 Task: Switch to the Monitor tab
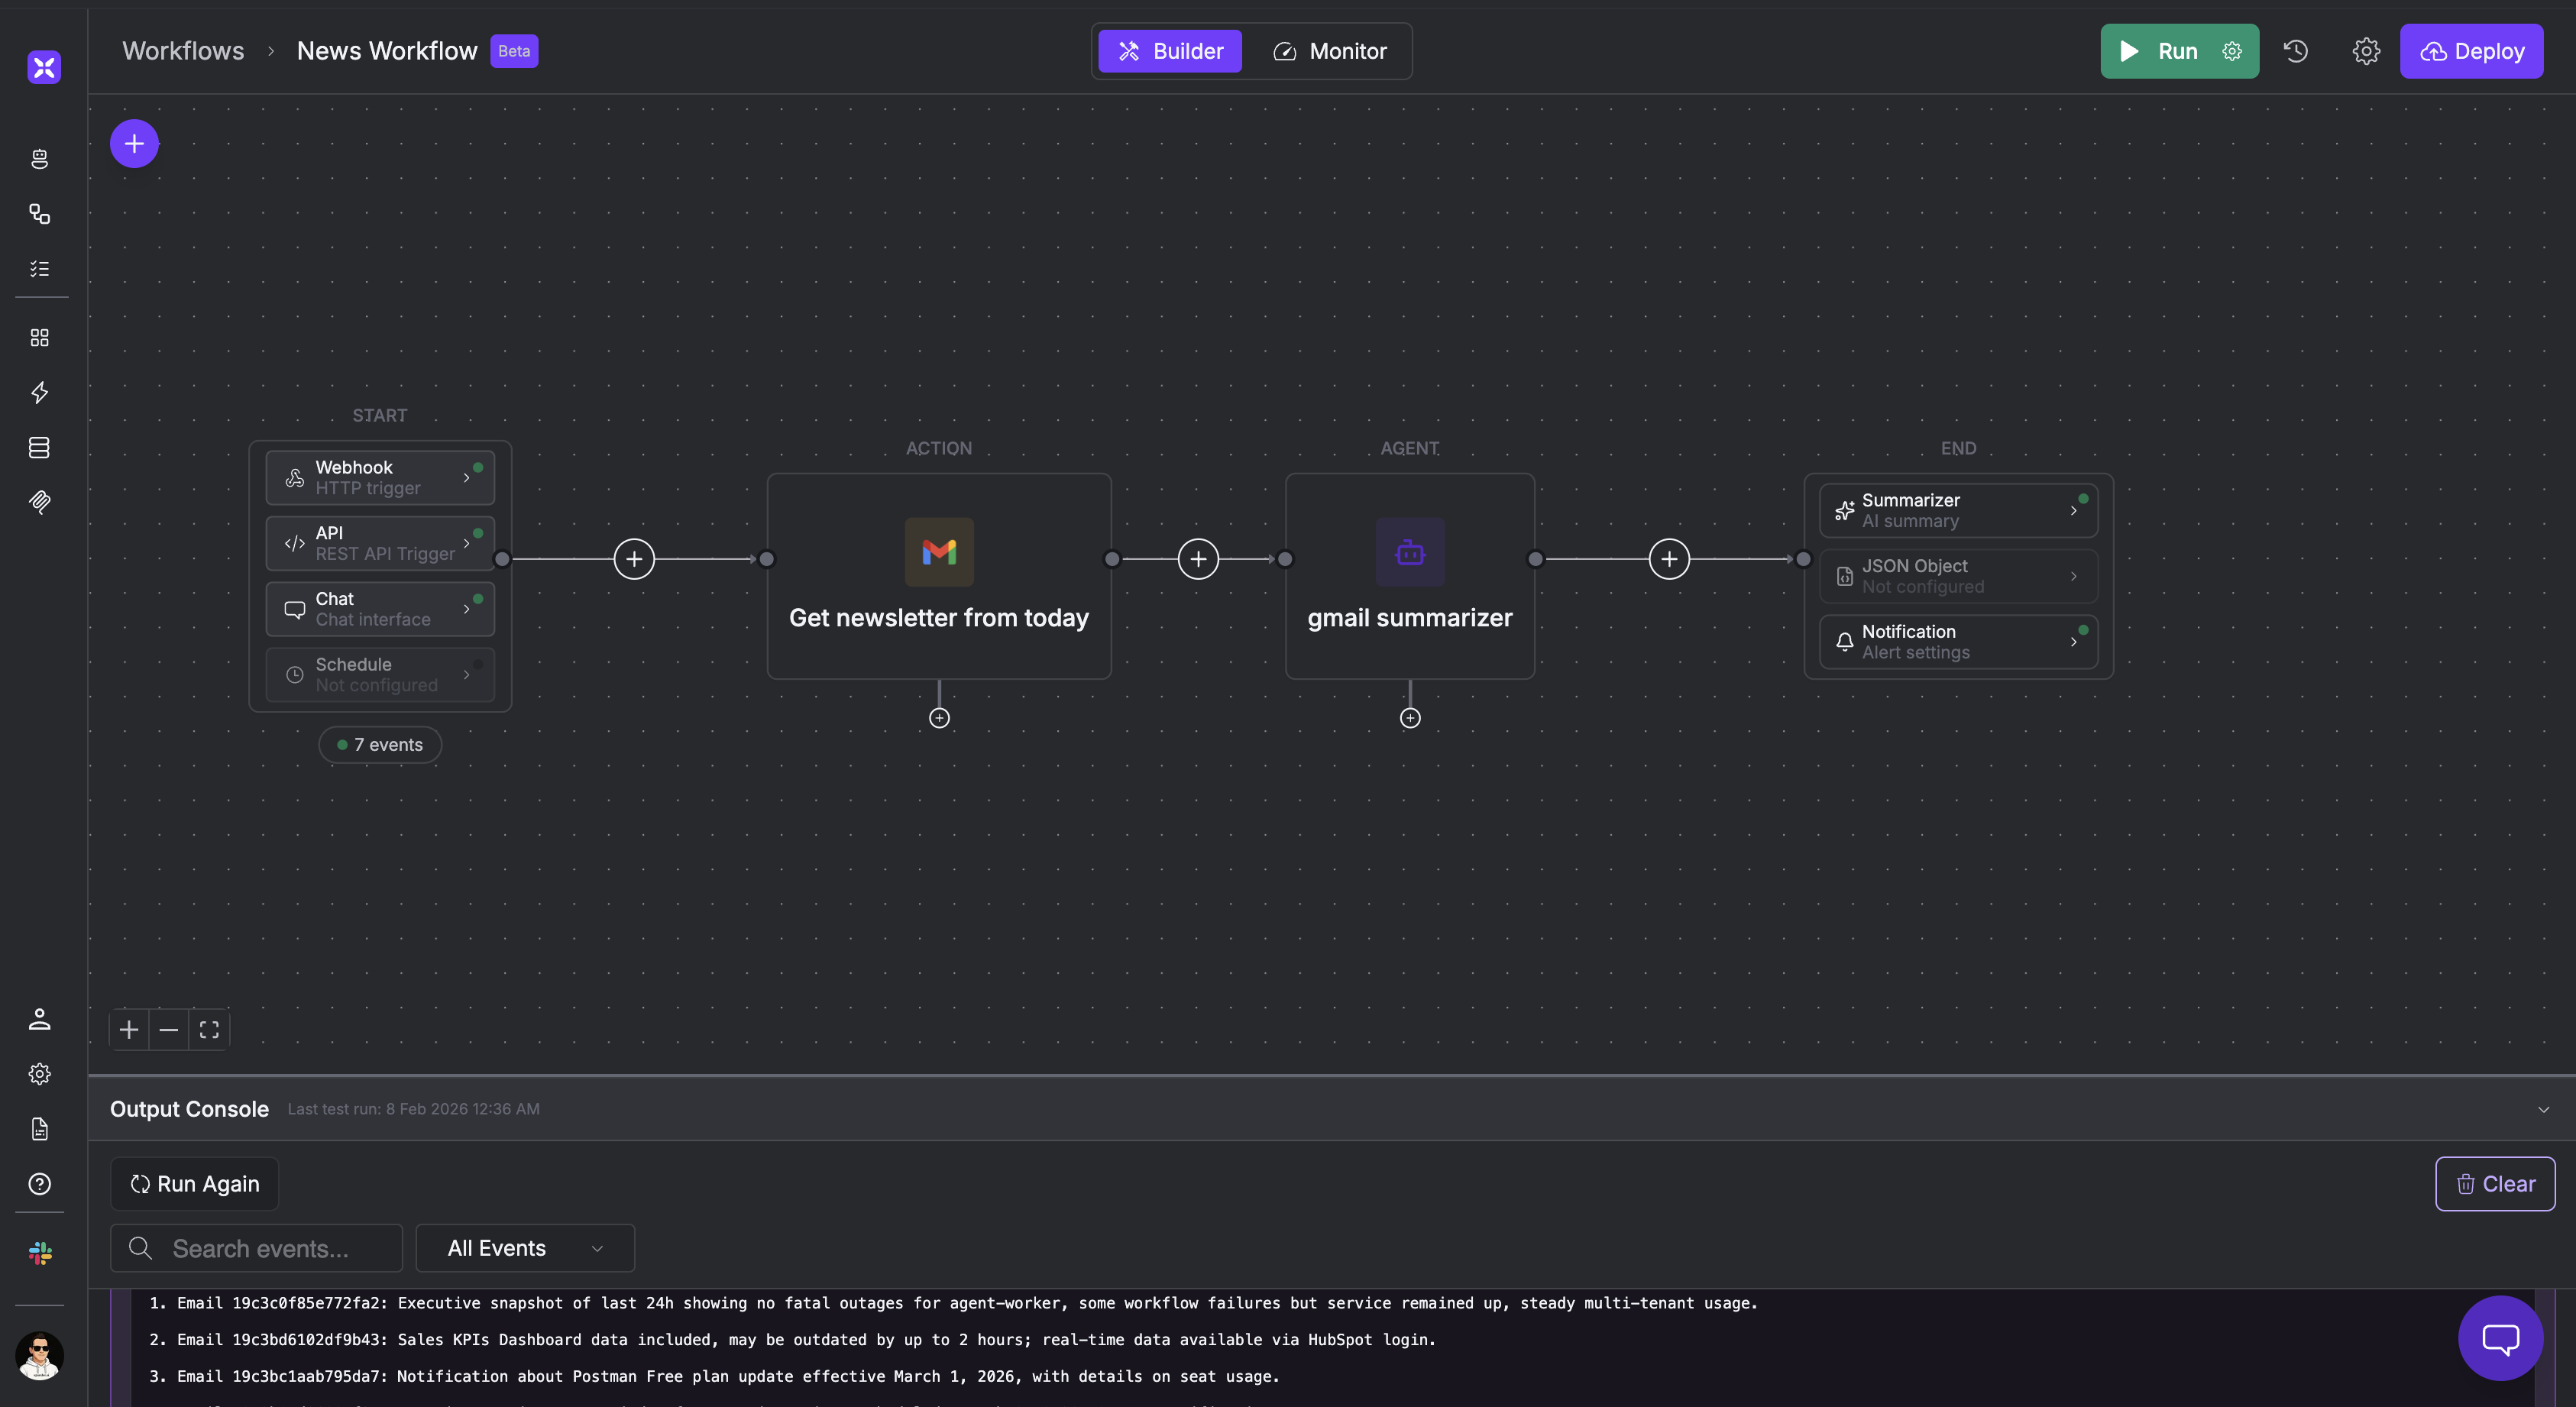pos(1329,51)
